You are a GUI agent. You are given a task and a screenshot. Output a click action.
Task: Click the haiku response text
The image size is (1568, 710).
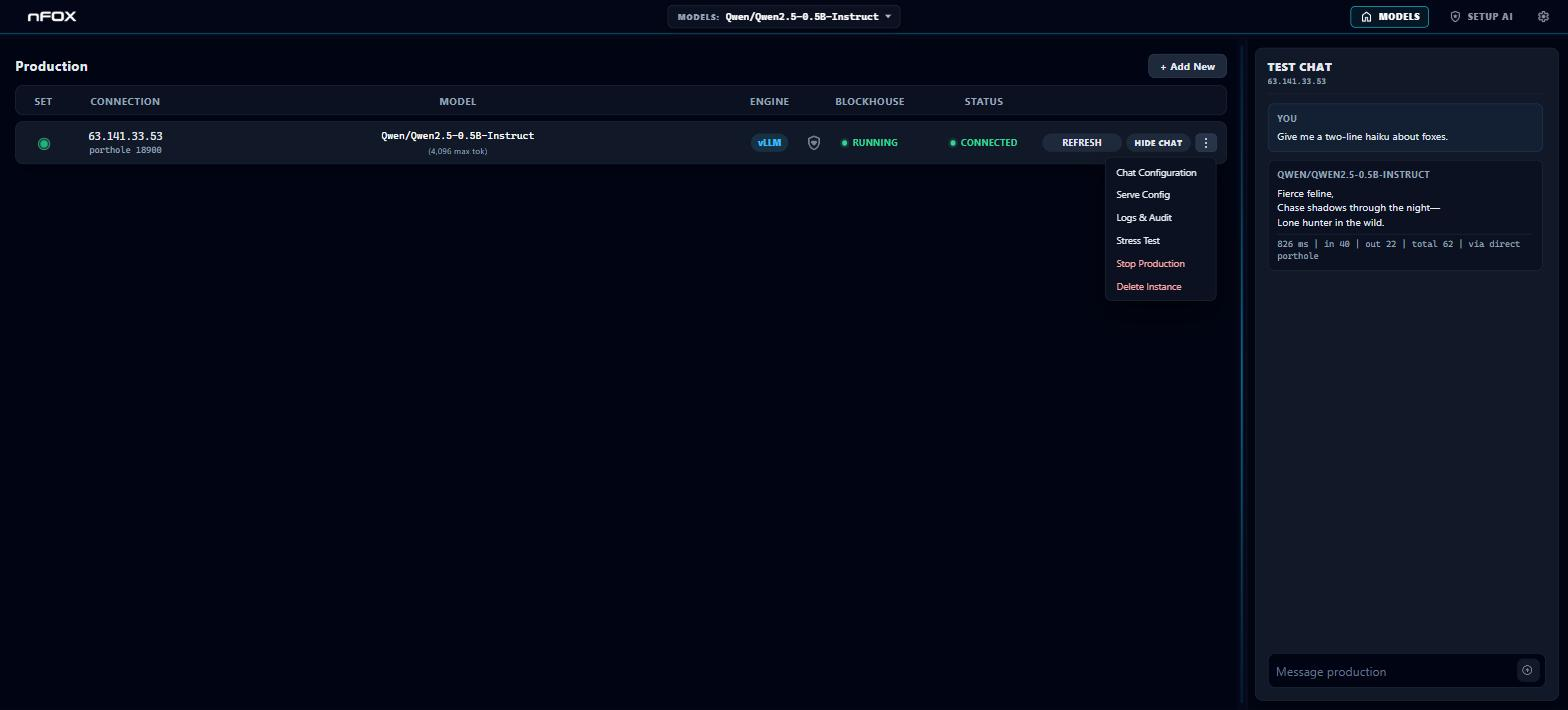coord(1358,208)
